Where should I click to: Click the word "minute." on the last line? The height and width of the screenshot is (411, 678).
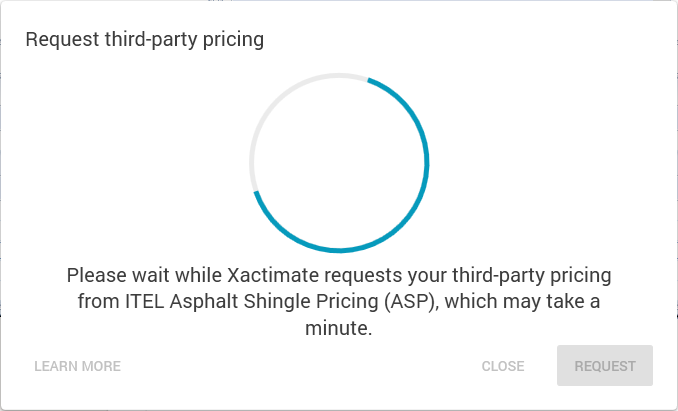(x=339, y=327)
